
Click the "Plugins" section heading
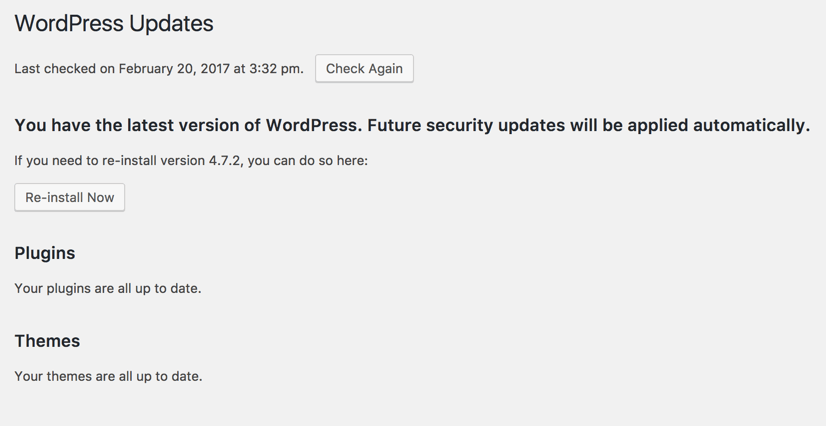tap(45, 254)
